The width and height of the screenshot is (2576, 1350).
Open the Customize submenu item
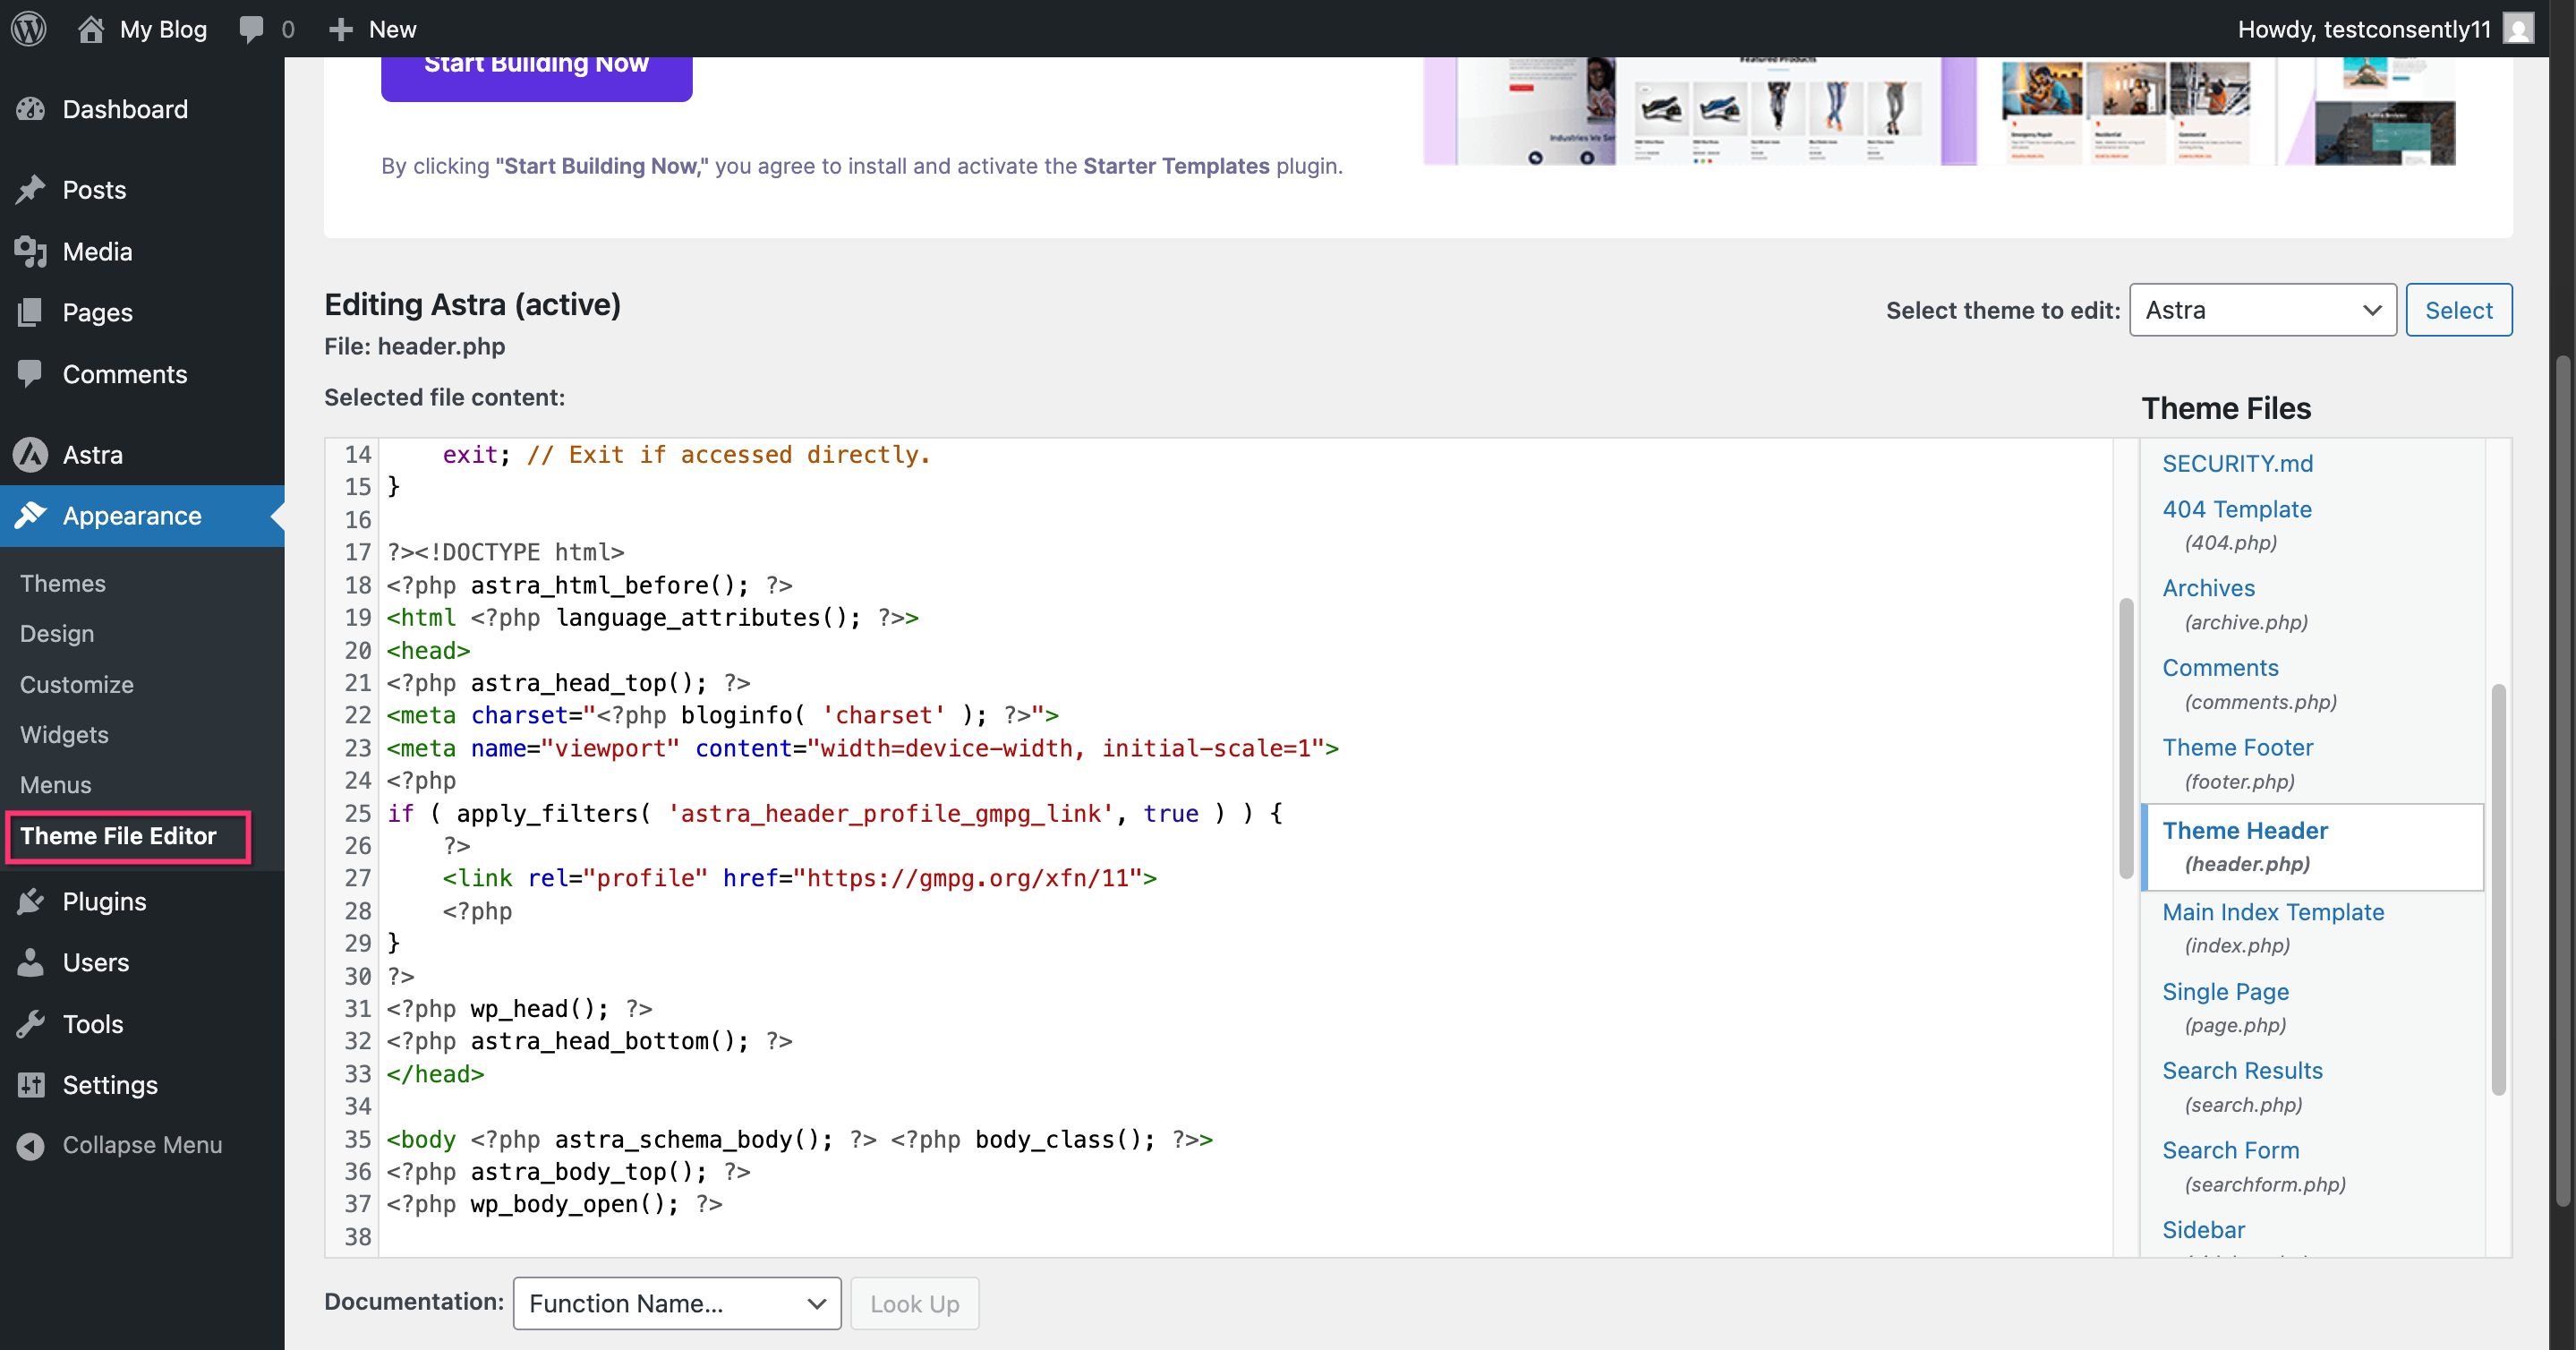coord(76,684)
